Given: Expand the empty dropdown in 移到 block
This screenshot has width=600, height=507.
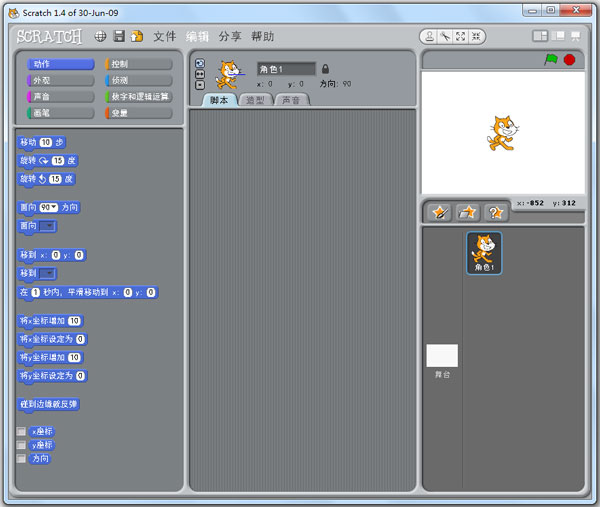Looking at the screenshot, I should point(47,273).
